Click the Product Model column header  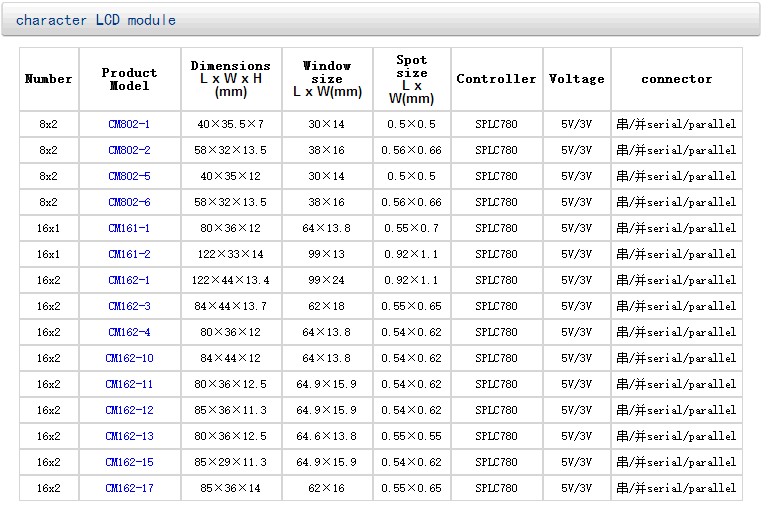pyautogui.click(x=129, y=79)
